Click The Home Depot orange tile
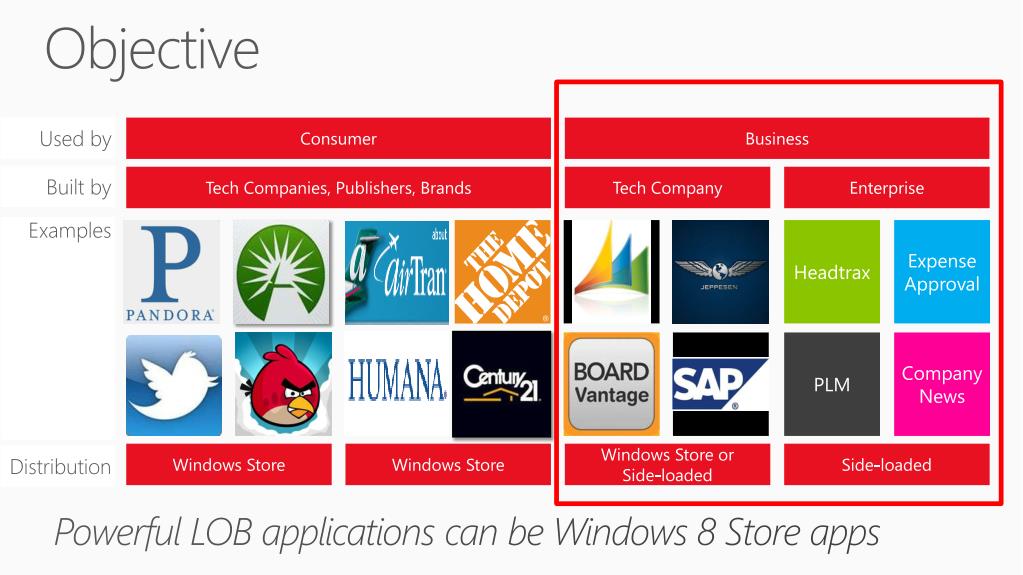Screen dimensions: 1023x575 (502, 272)
